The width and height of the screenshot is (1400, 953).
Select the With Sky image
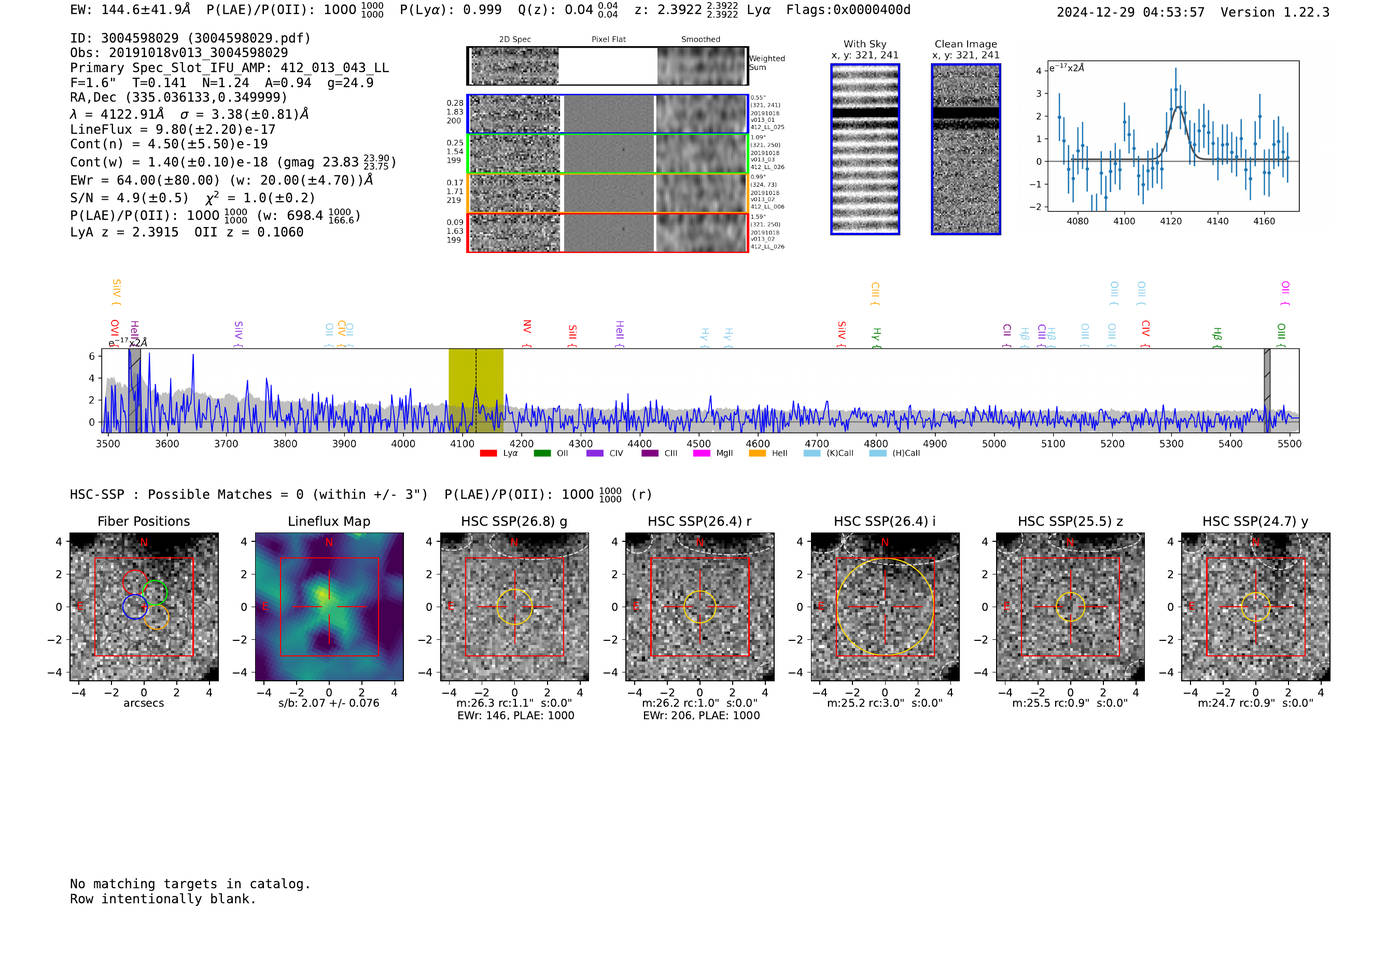tap(865, 149)
